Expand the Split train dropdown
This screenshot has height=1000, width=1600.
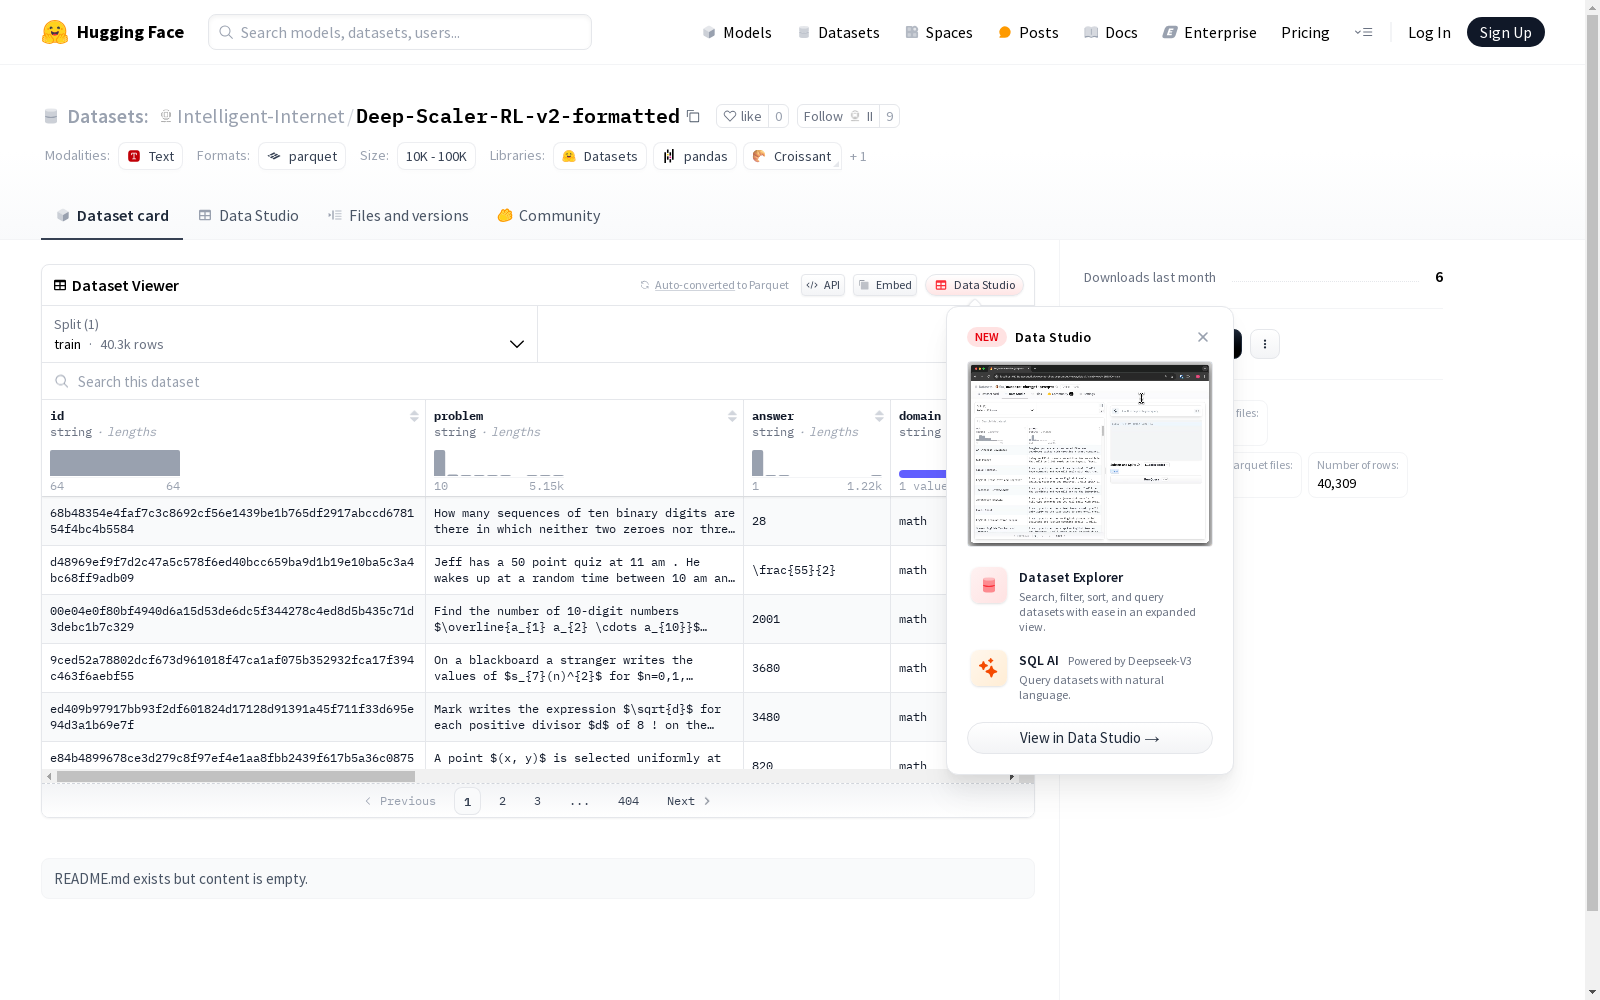click(x=290, y=334)
